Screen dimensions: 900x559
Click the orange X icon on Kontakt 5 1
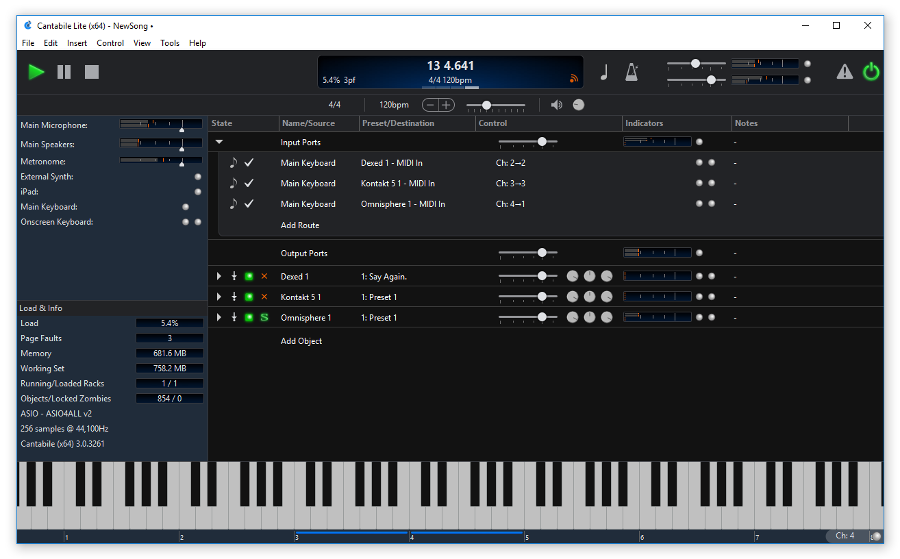(x=264, y=297)
